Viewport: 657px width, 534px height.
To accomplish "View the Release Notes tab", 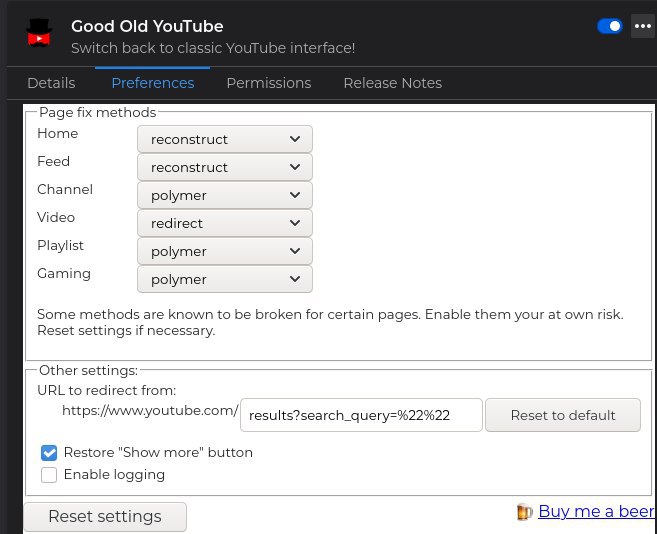I will click(393, 83).
